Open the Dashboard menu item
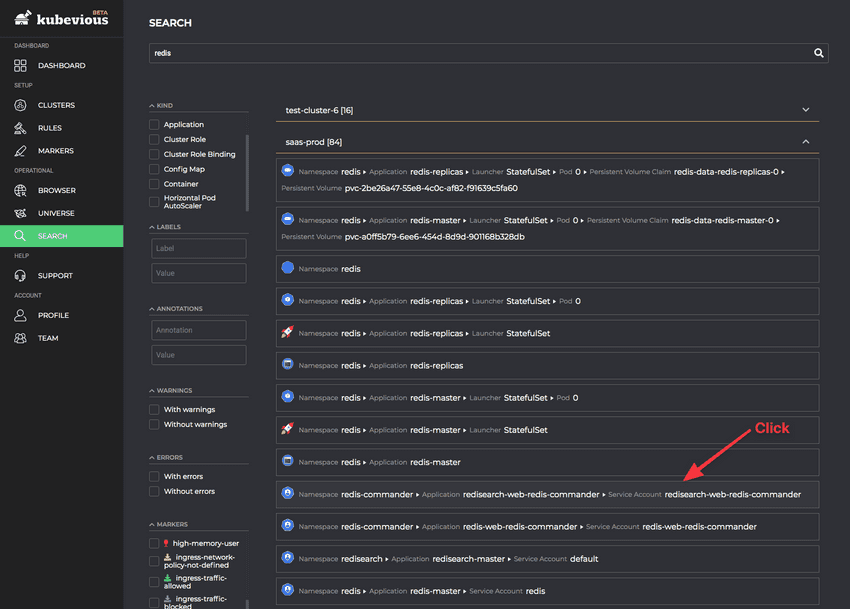 [47, 65]
